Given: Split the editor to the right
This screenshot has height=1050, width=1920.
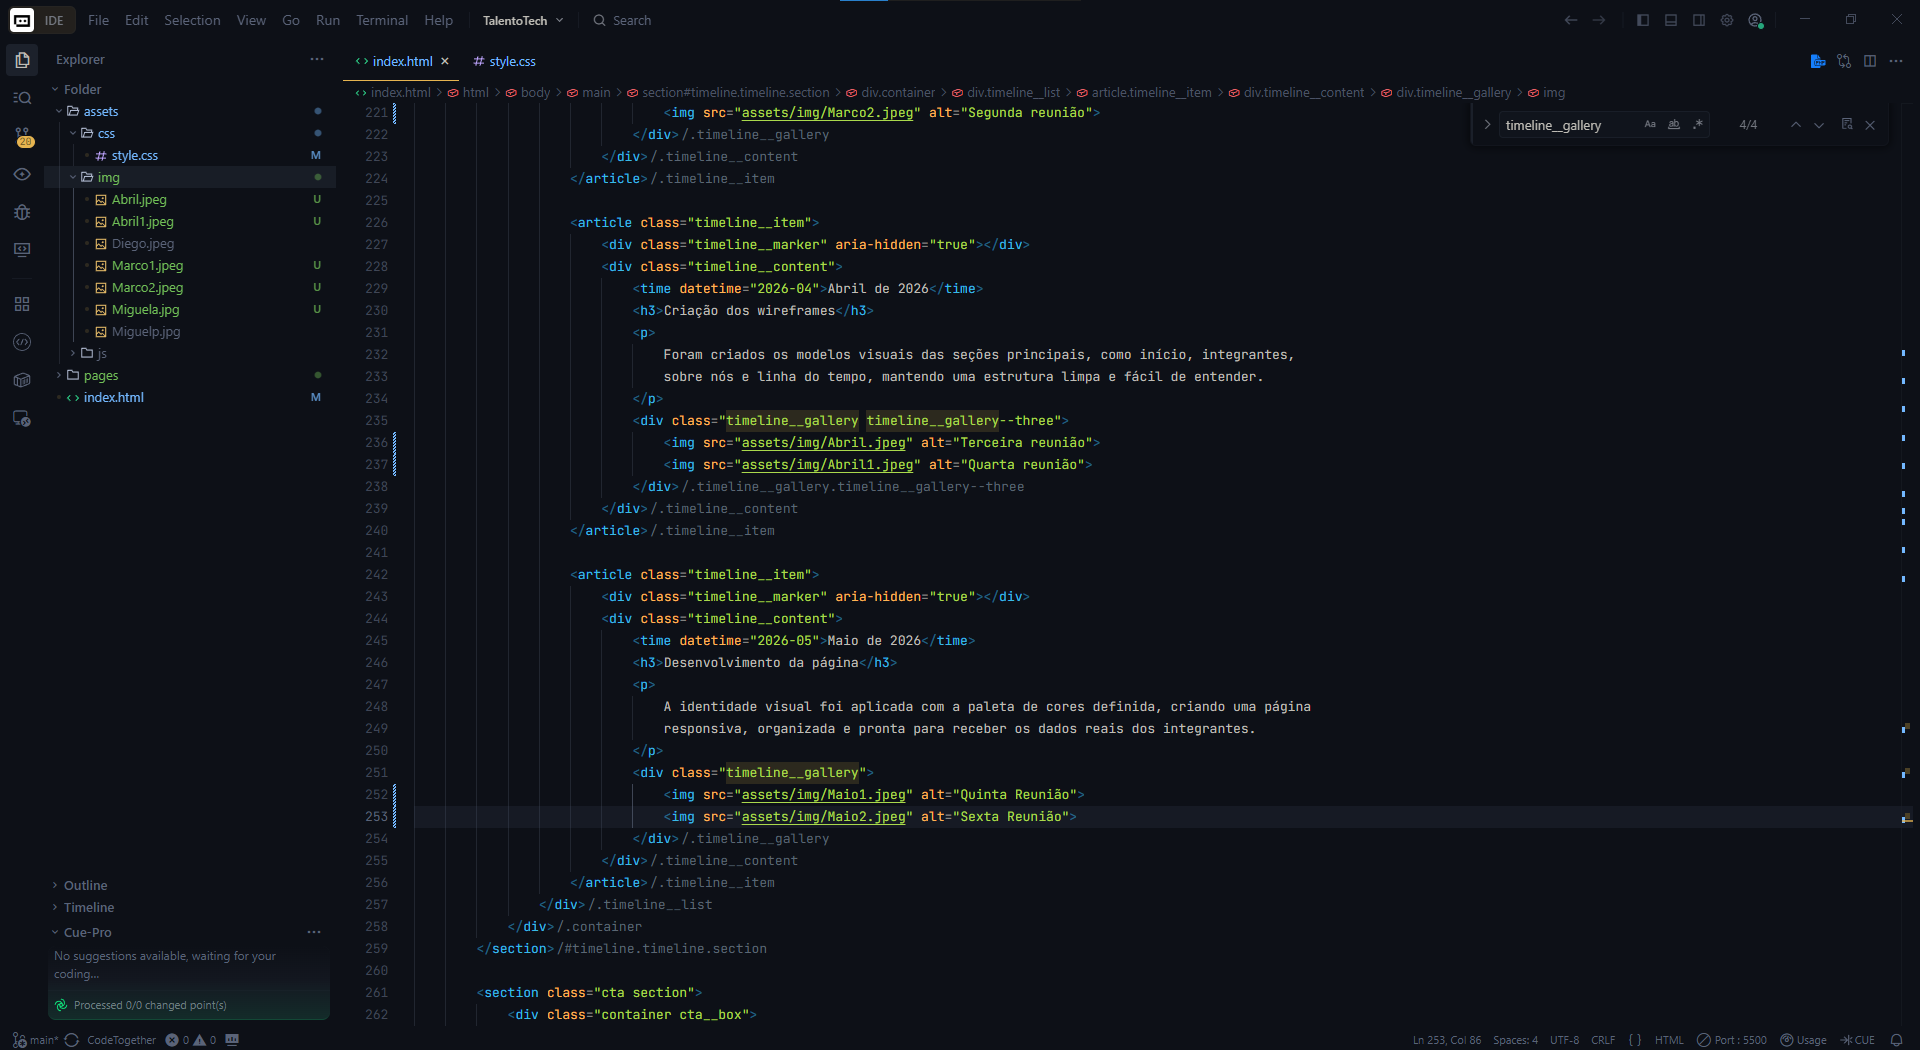Looking at the screenshot, I should pos(1870,61).
